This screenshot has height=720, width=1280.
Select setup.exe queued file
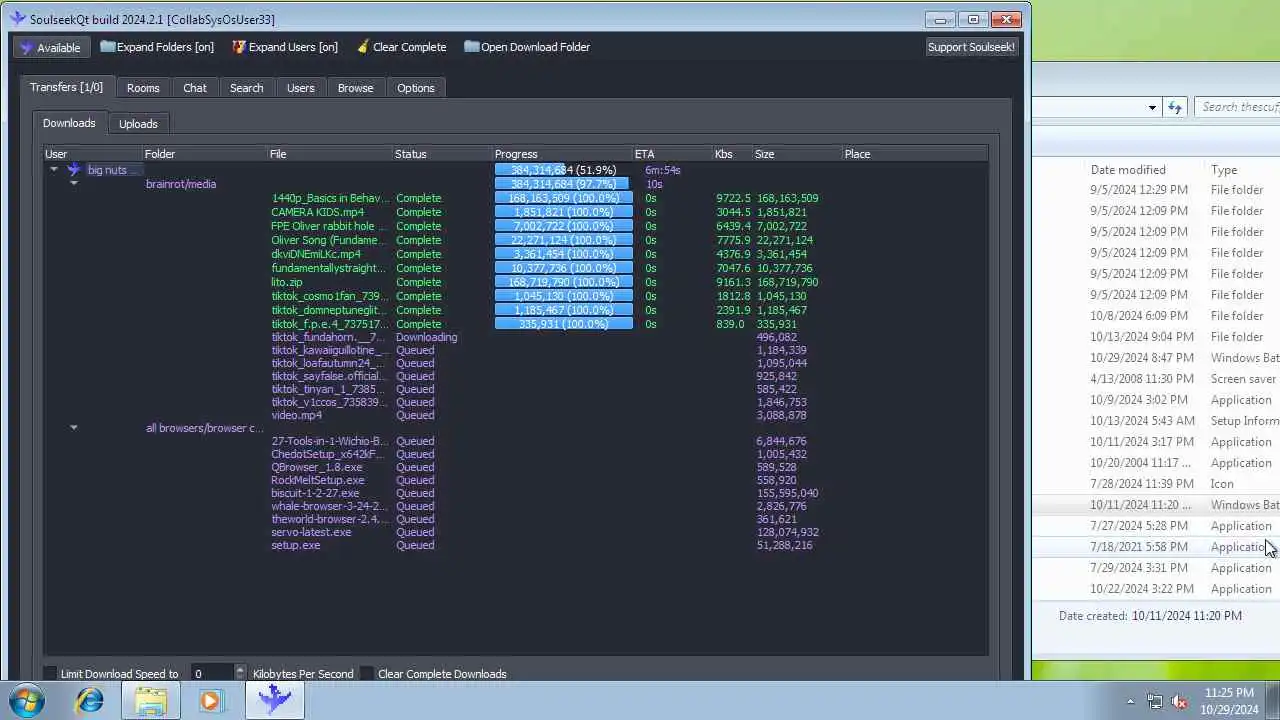pos(296,545)
